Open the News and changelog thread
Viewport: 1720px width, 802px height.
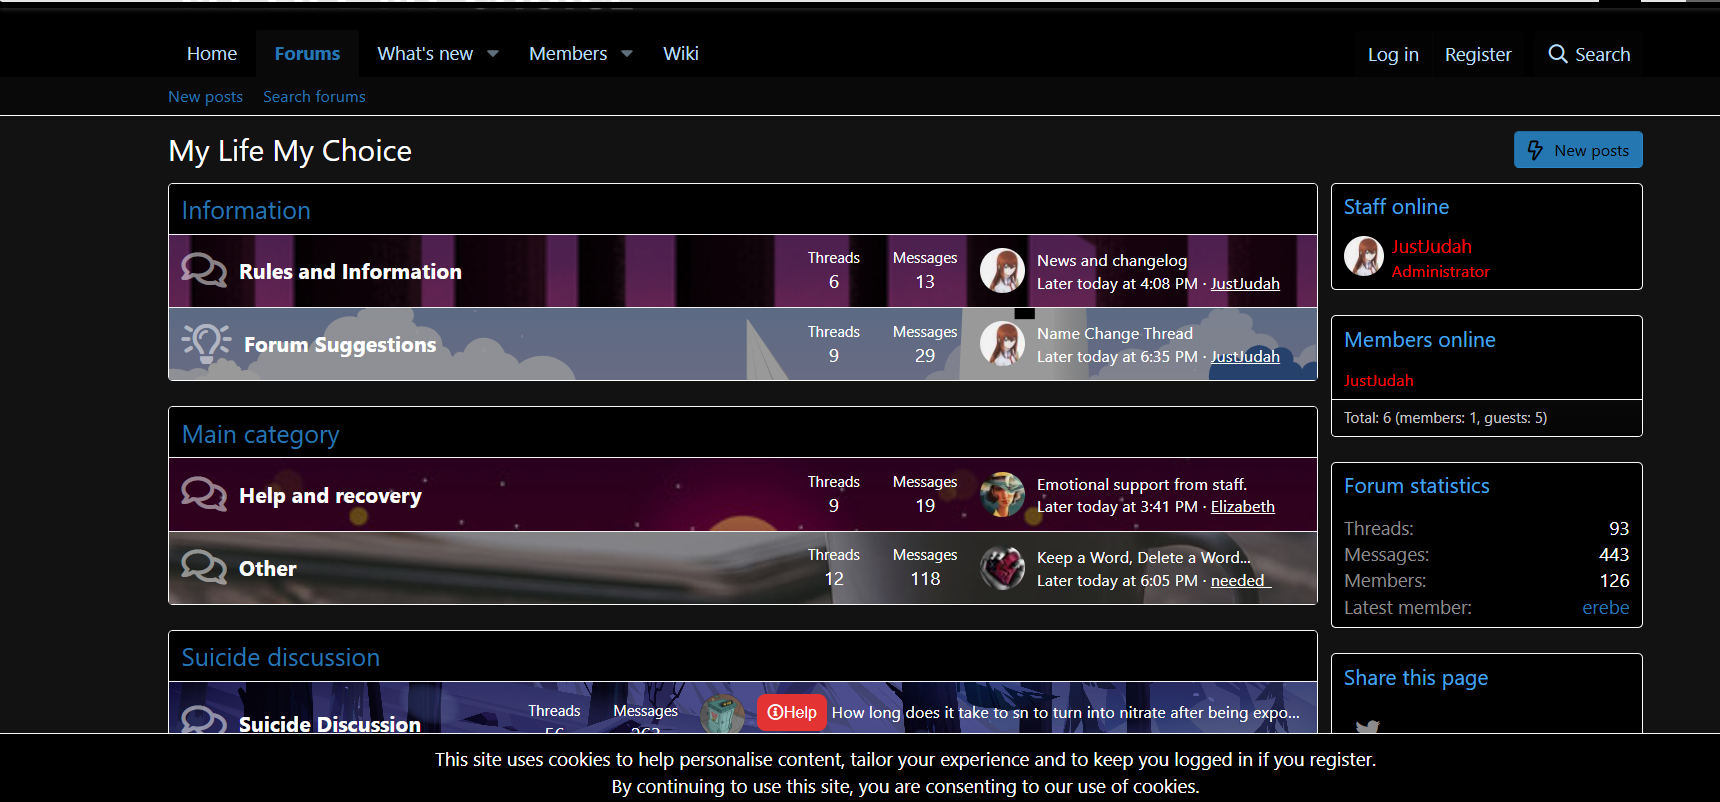(1112, 260)
